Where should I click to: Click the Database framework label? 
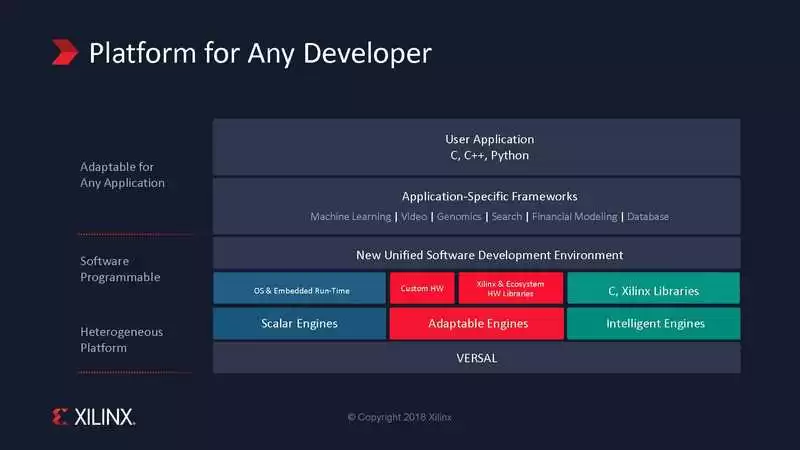648,217
